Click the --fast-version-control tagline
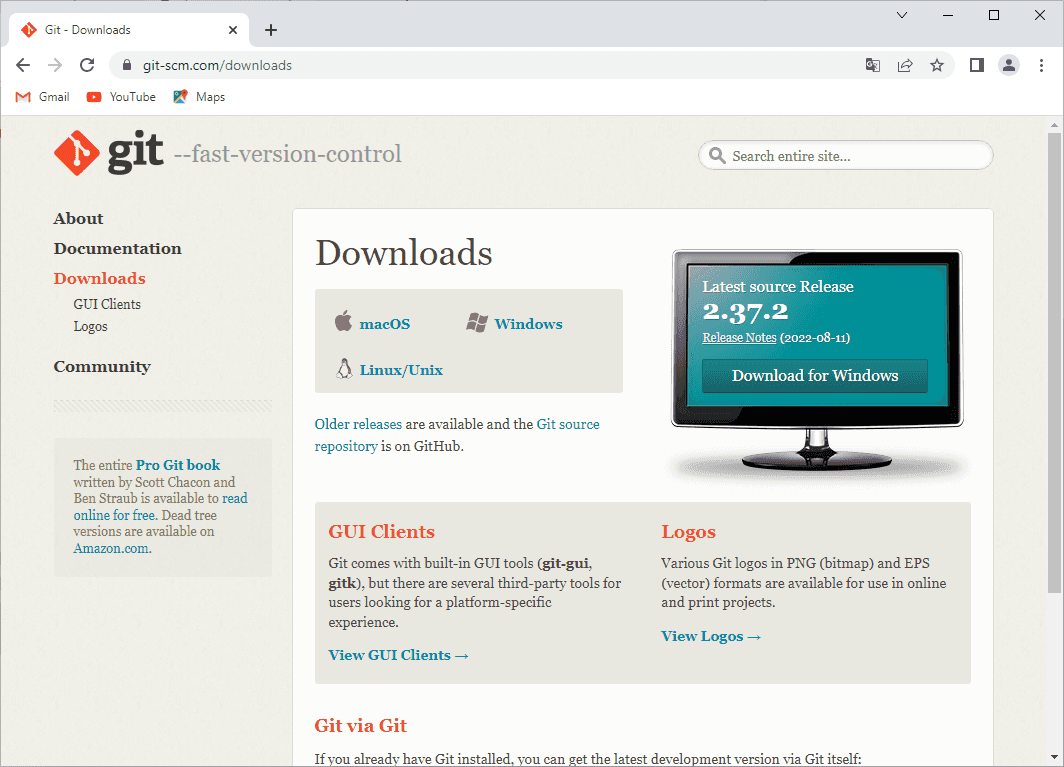The image size is (1064, 767). [x=288, y=154]
